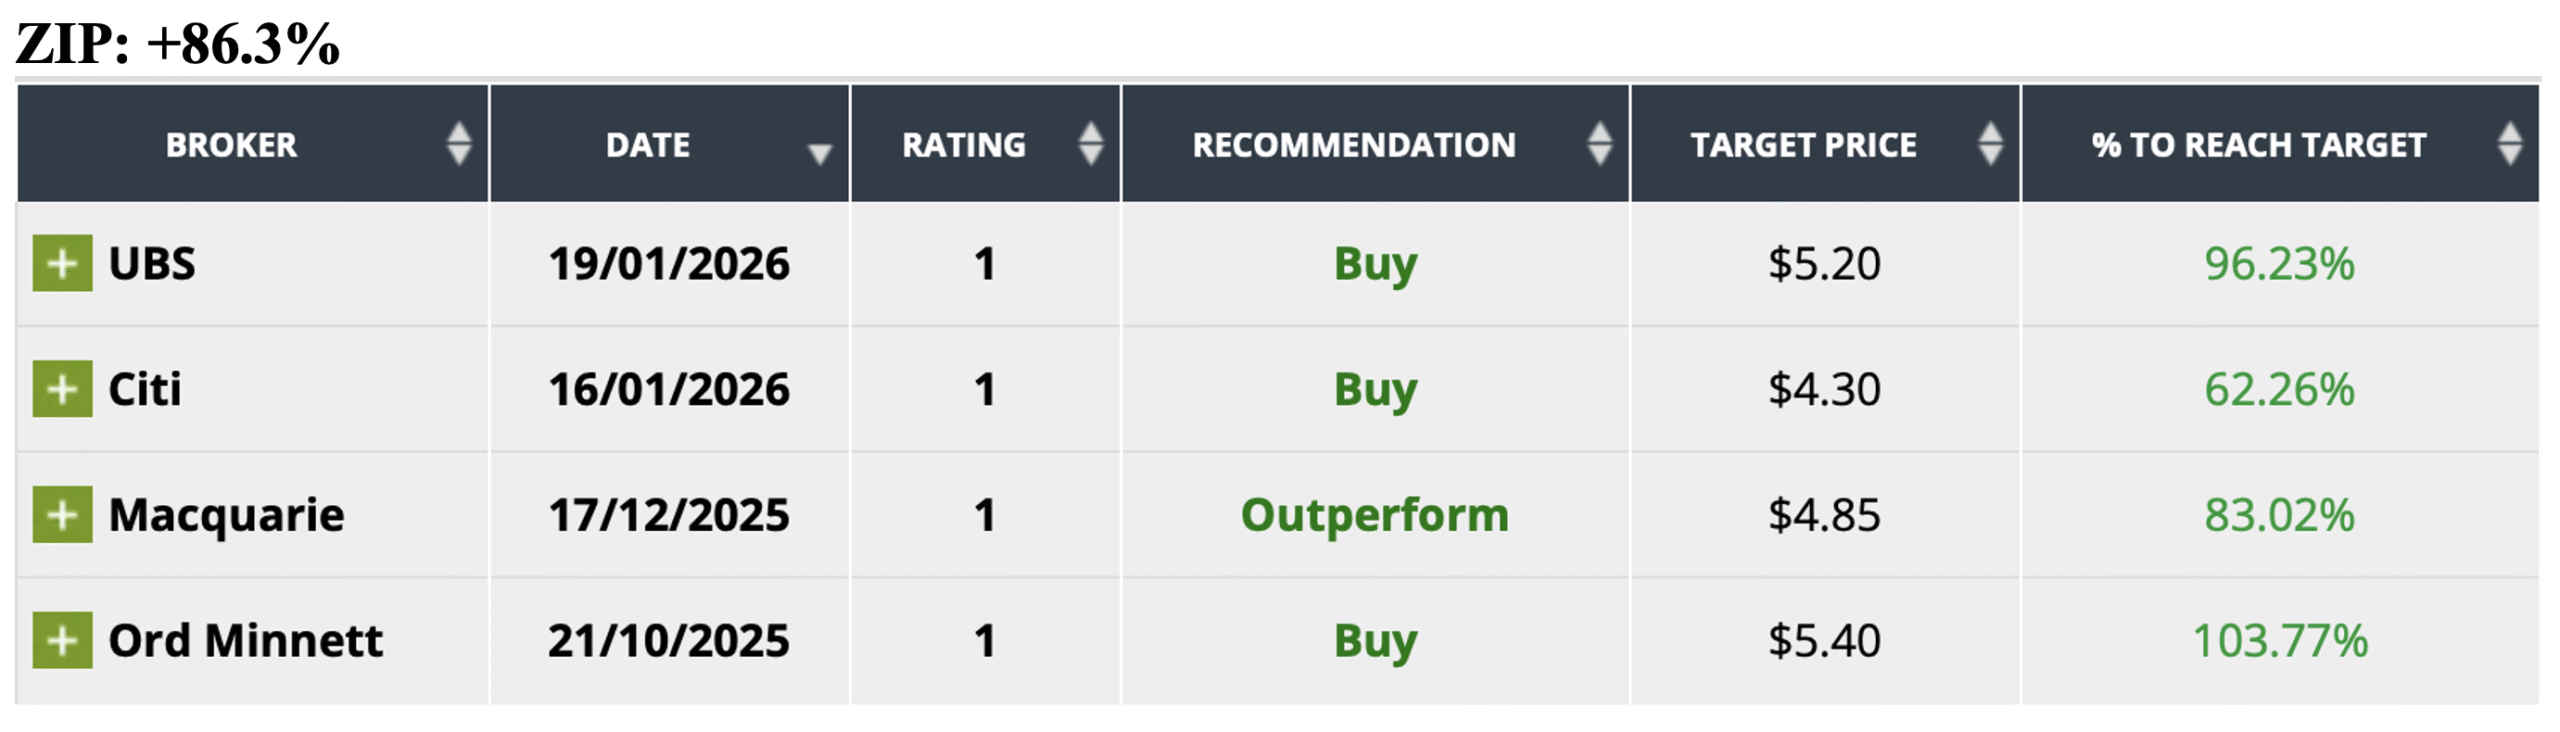Click Citi's $4.30 target price
This screenshot has height=732, width=2560.
1824,389
